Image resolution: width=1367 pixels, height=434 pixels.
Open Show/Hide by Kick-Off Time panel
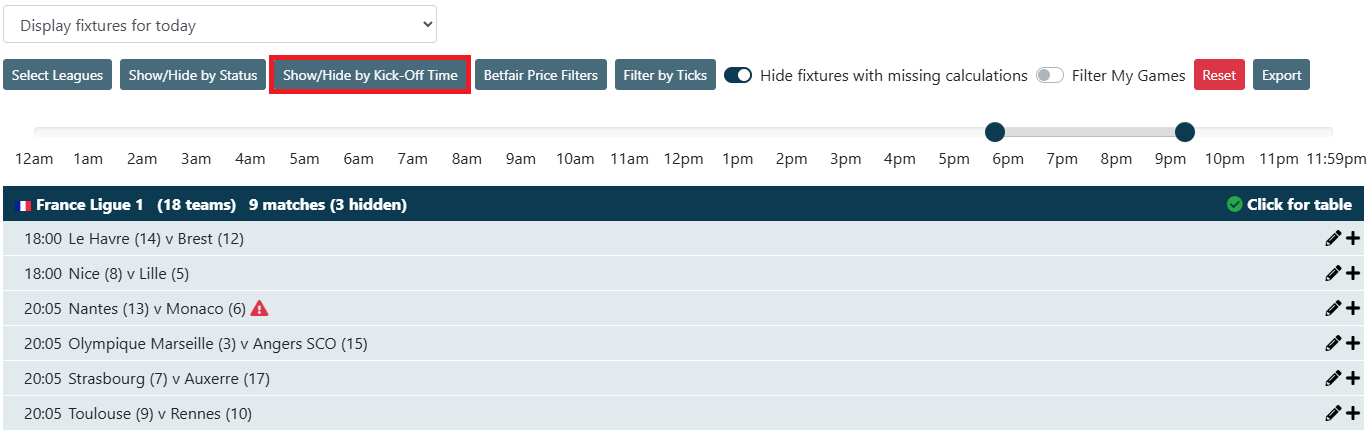click(x=370, y=75)
